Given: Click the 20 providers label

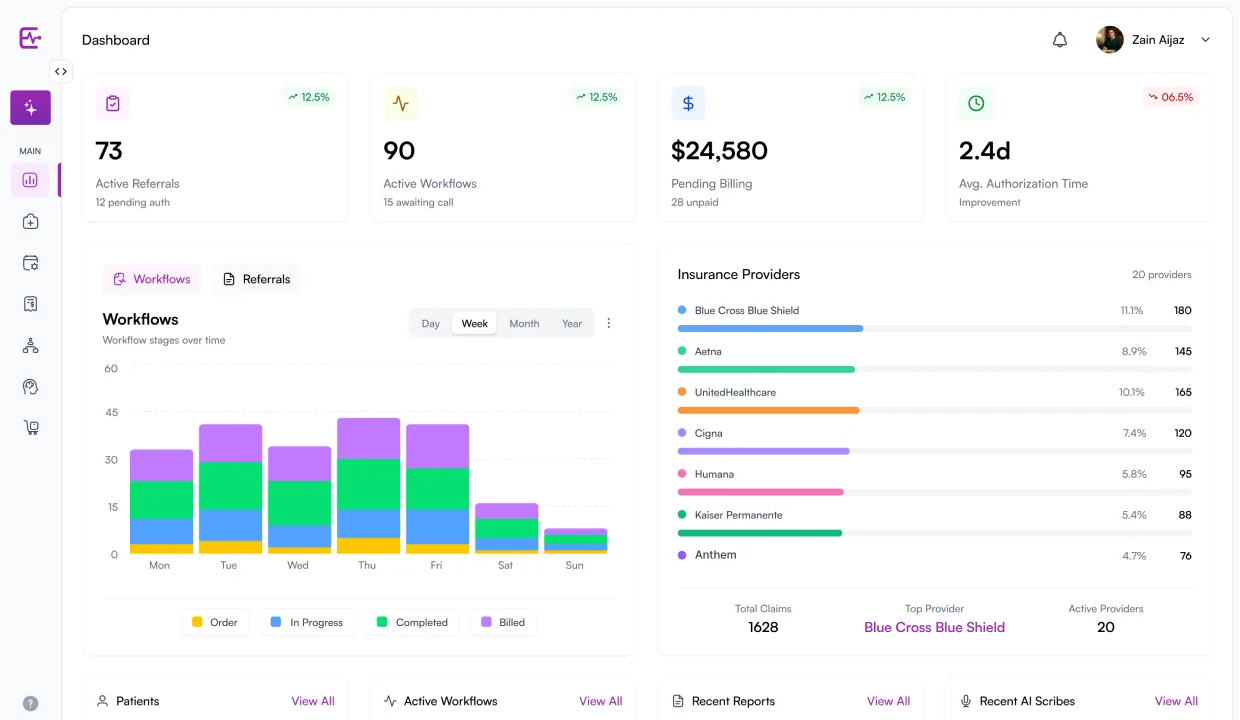Looking at the screenshot, I should point(1162,275).
